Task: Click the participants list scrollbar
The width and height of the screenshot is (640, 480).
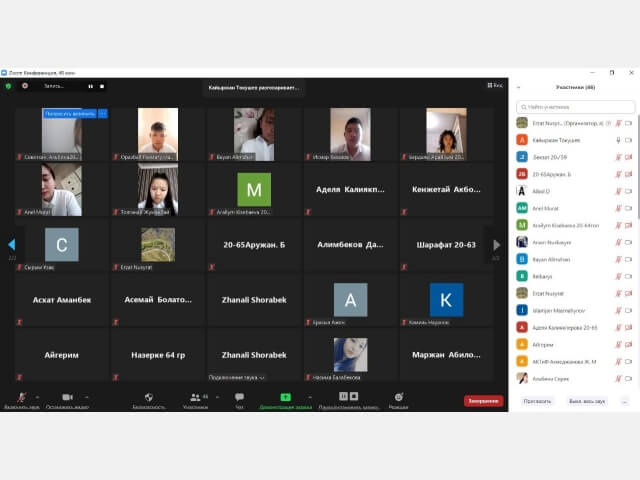Action: coord(638,167)
